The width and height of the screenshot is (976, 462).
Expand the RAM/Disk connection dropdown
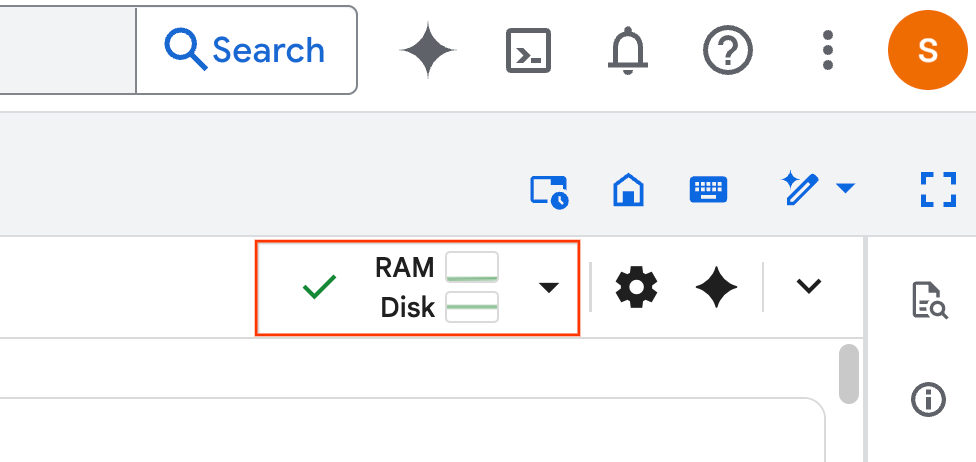click(x=548, y=288)
